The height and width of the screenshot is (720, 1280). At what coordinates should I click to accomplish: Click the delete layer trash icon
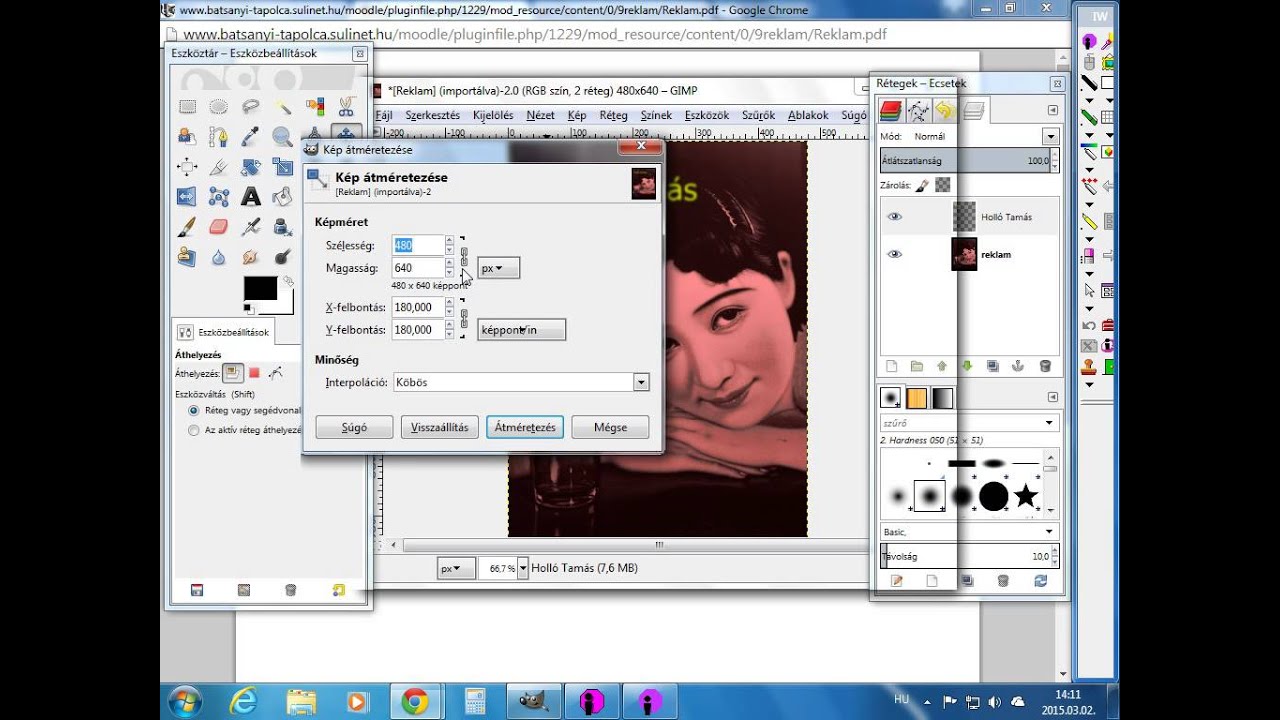[x=1045, y=366]
